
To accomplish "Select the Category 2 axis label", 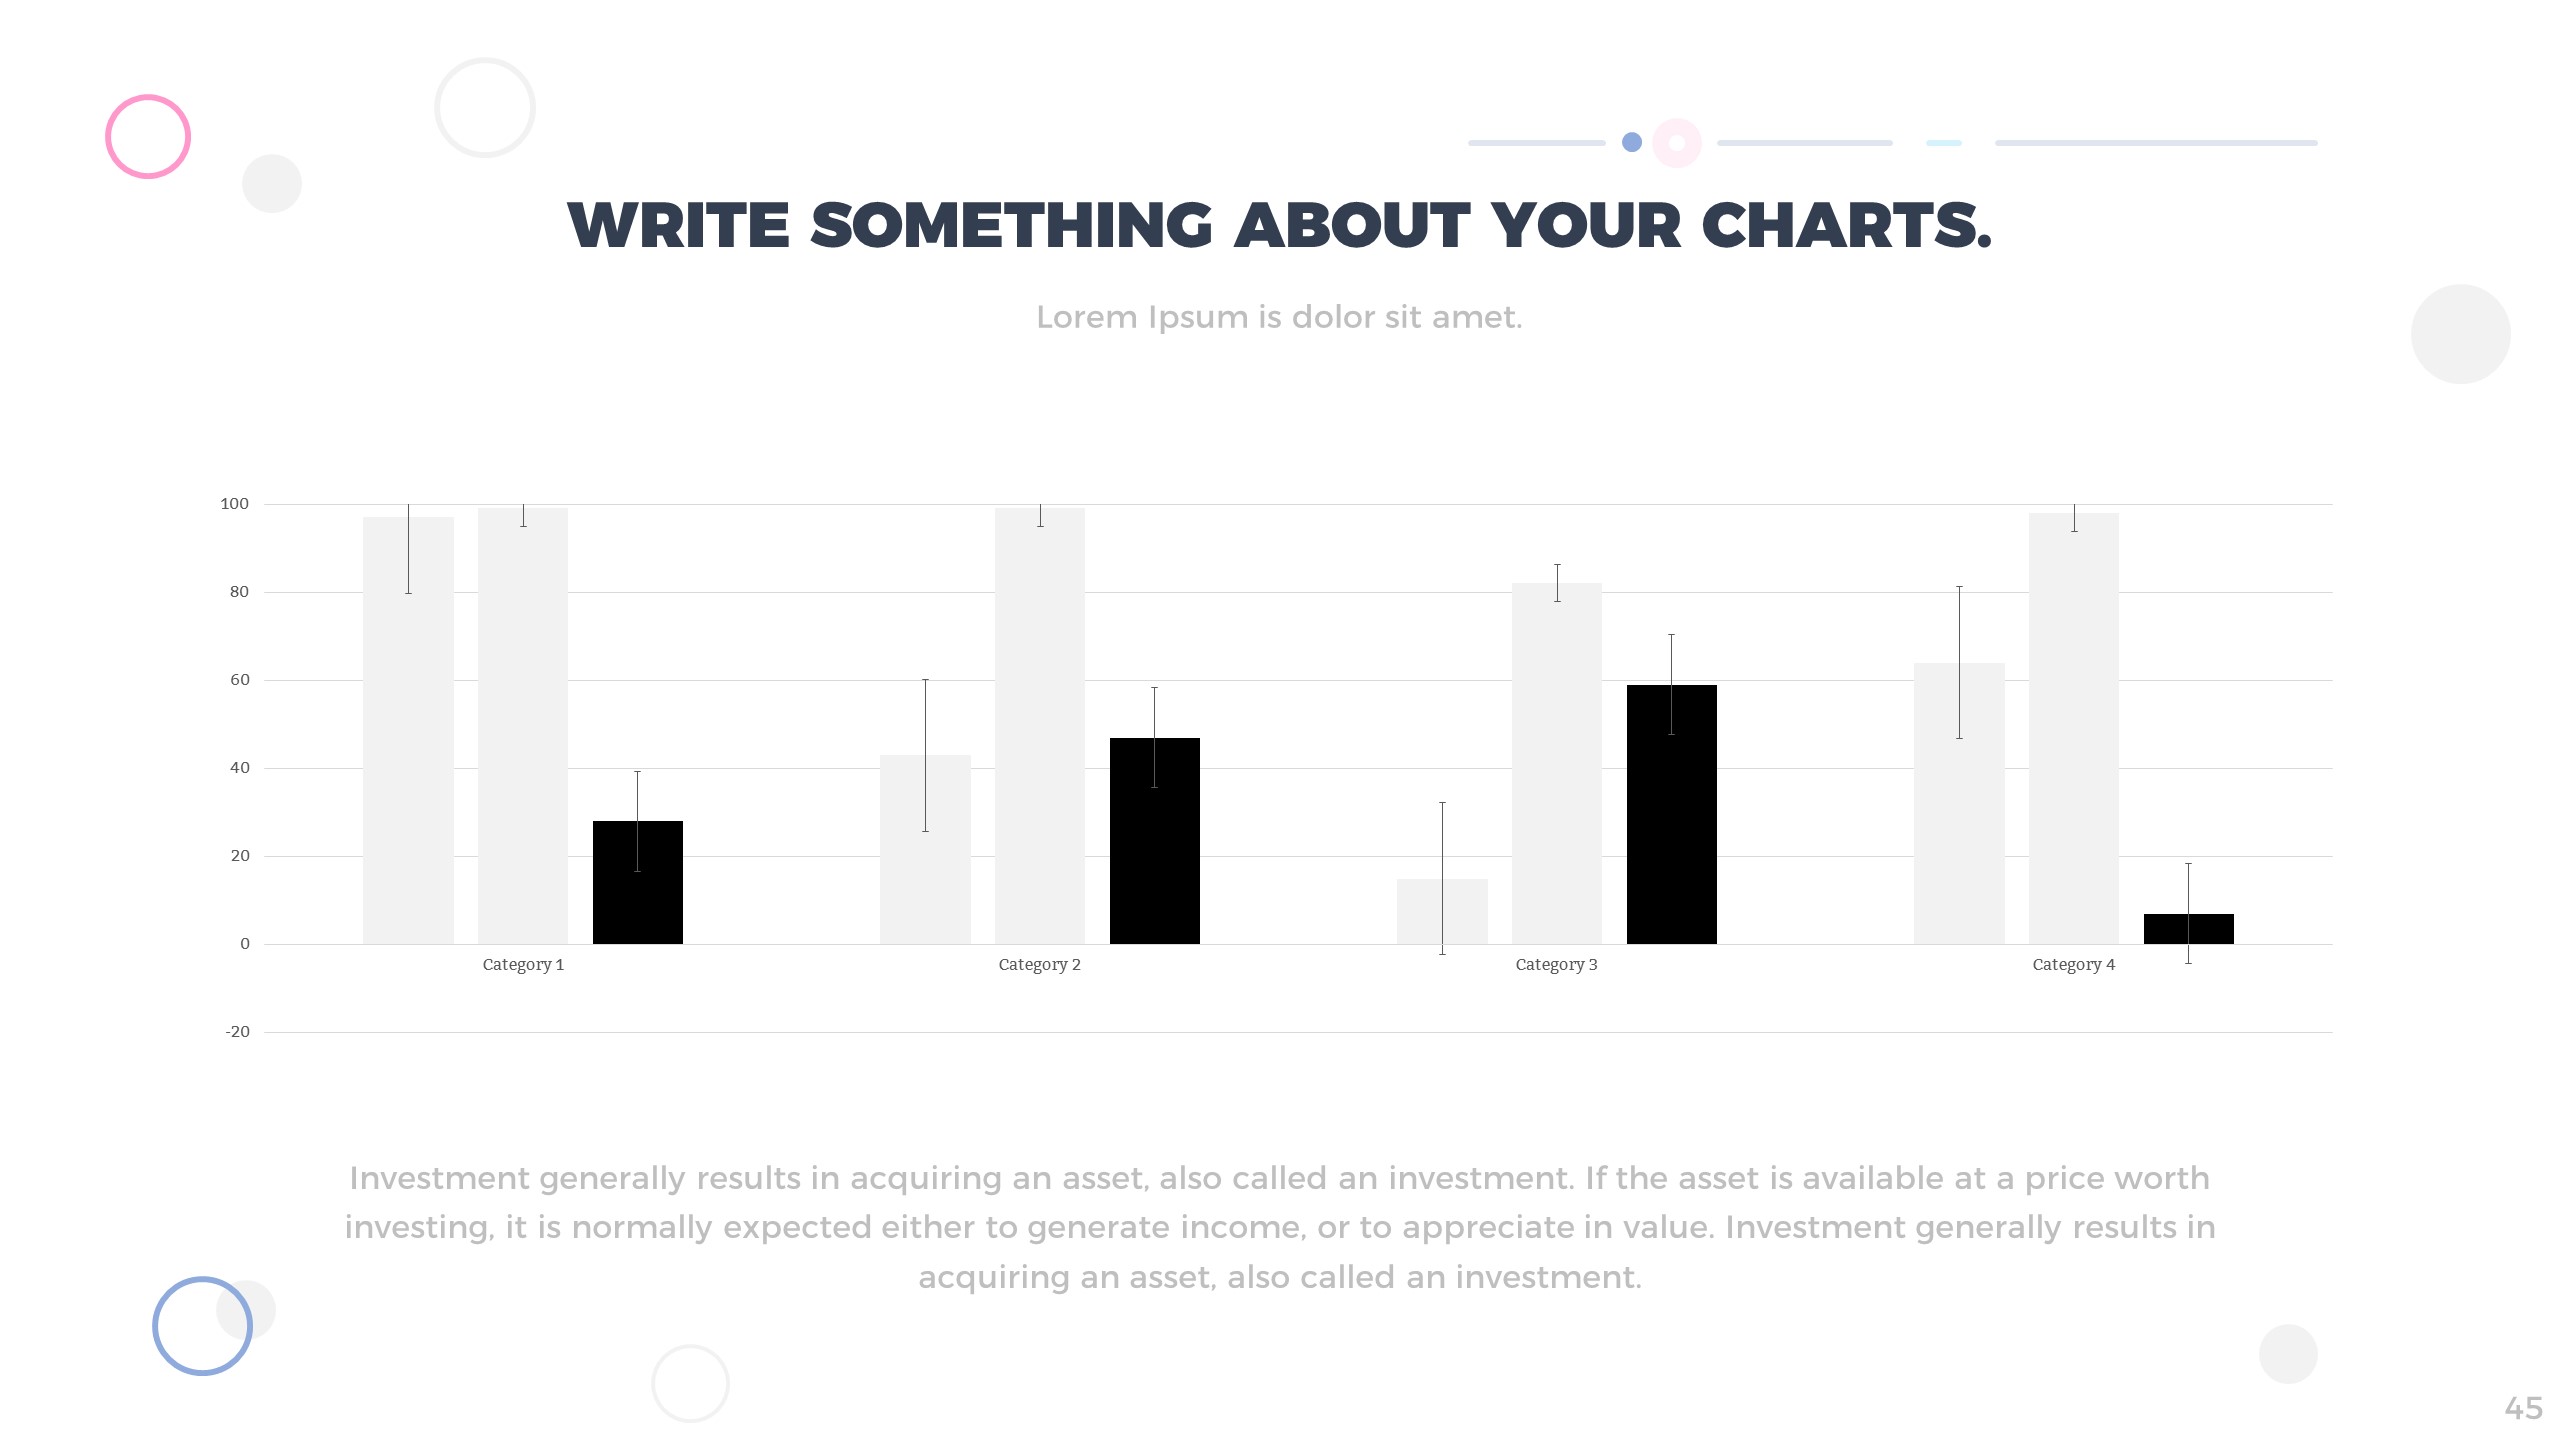I will 1039,965.
